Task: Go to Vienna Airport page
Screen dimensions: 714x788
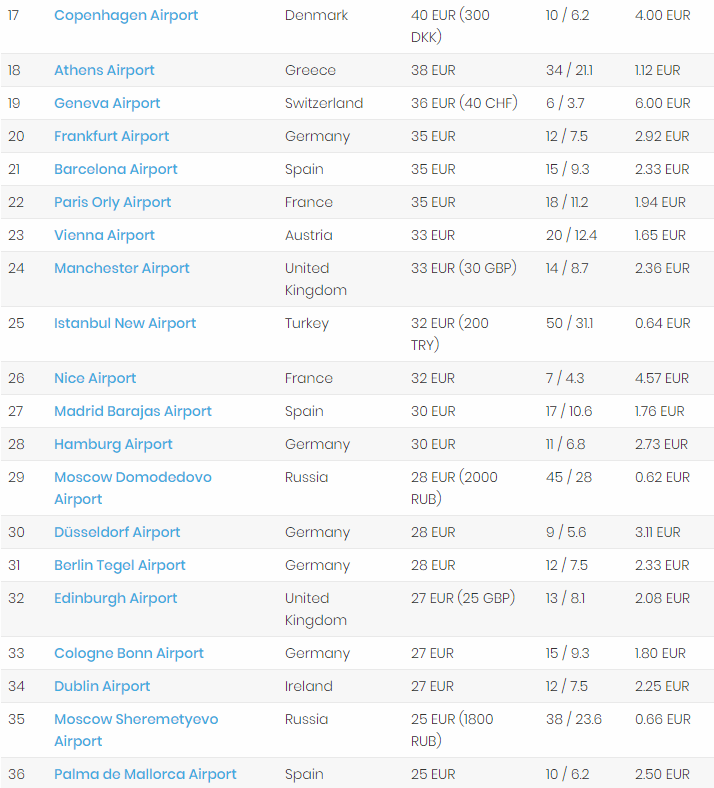Action: (104, 235)
